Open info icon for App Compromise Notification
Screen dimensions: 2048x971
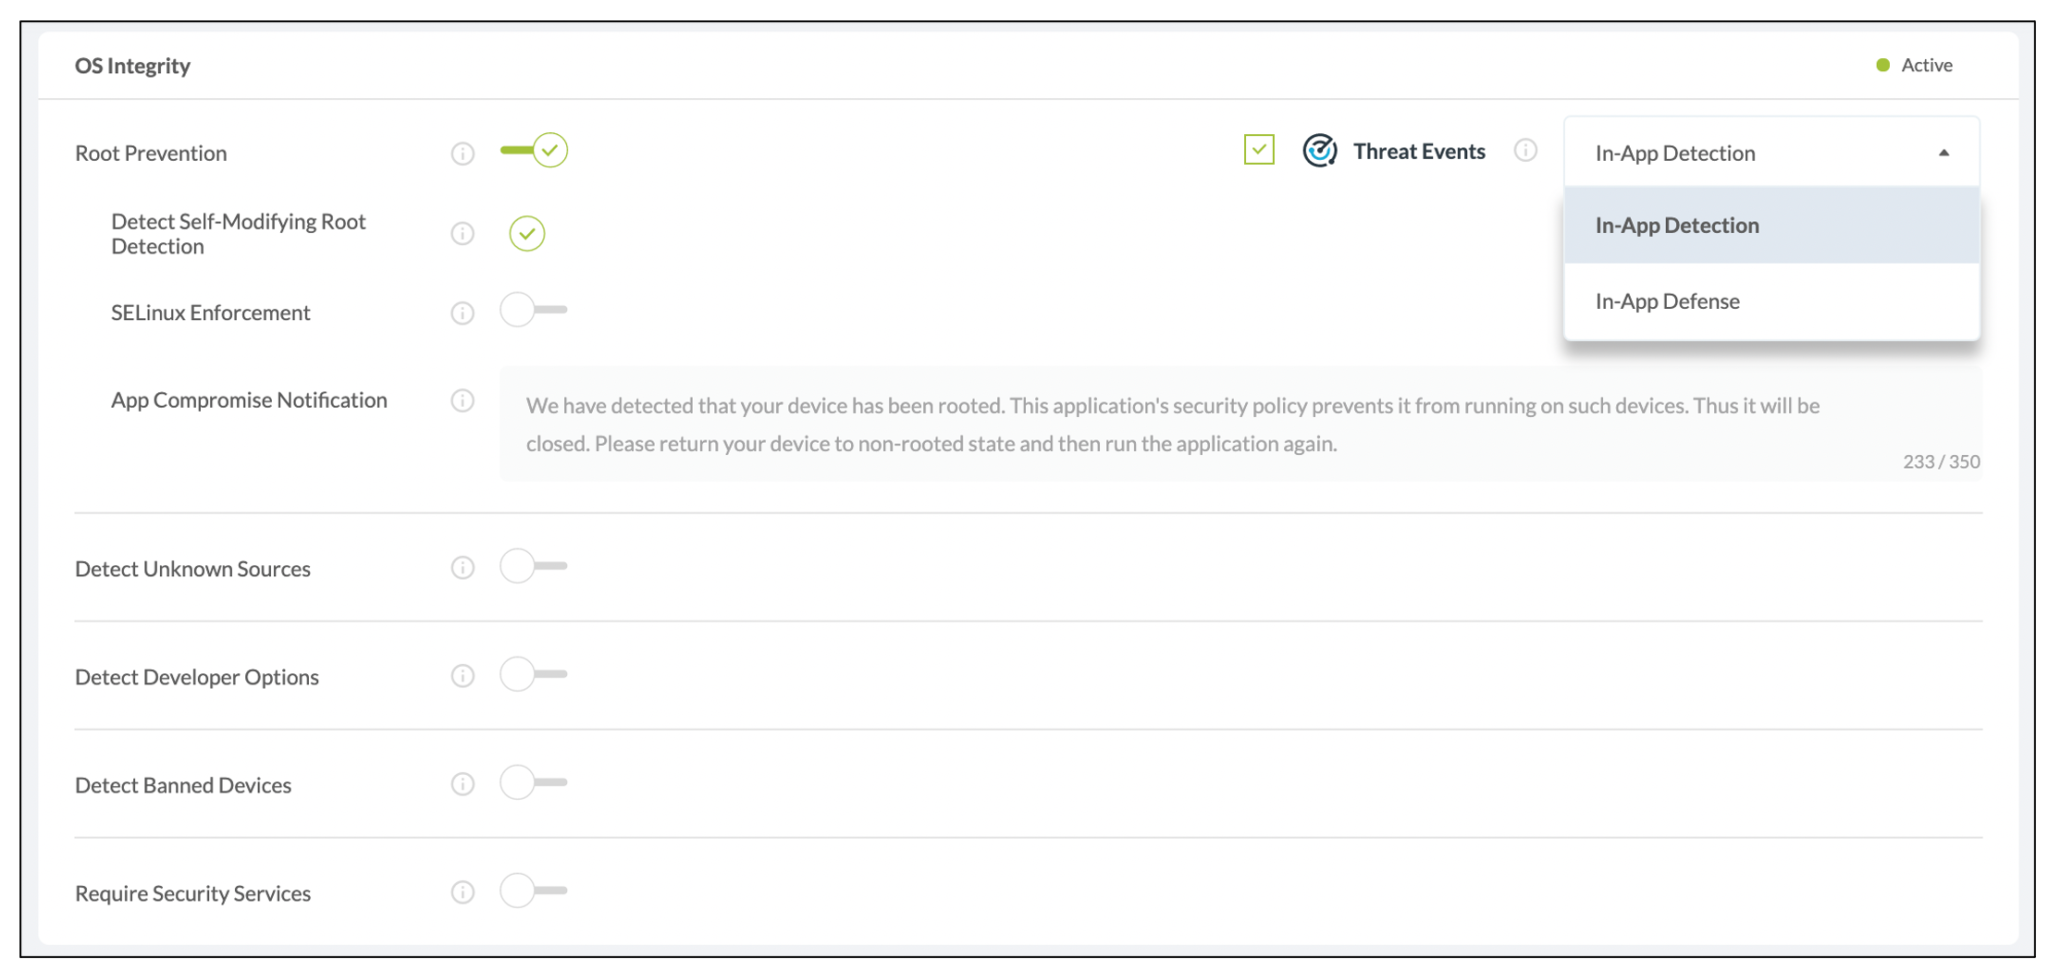(462, 400)
